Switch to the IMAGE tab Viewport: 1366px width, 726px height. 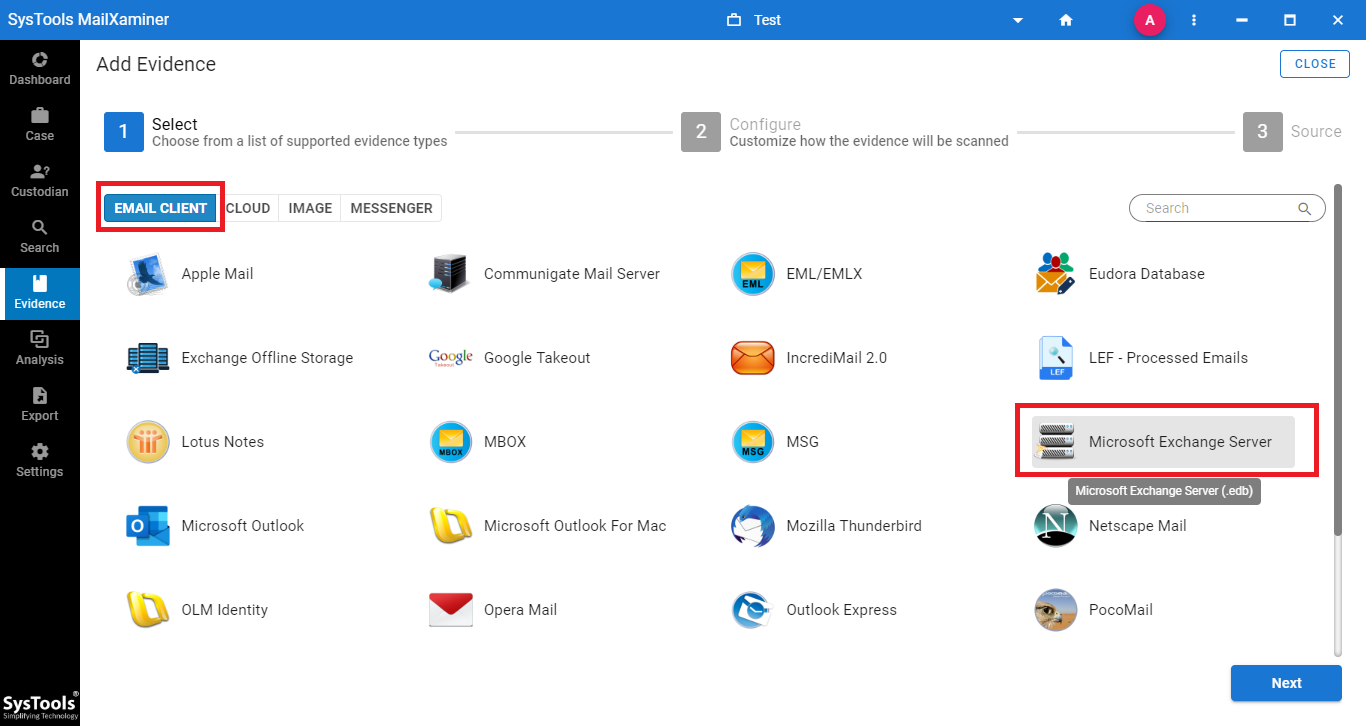[x=310, y=208]
